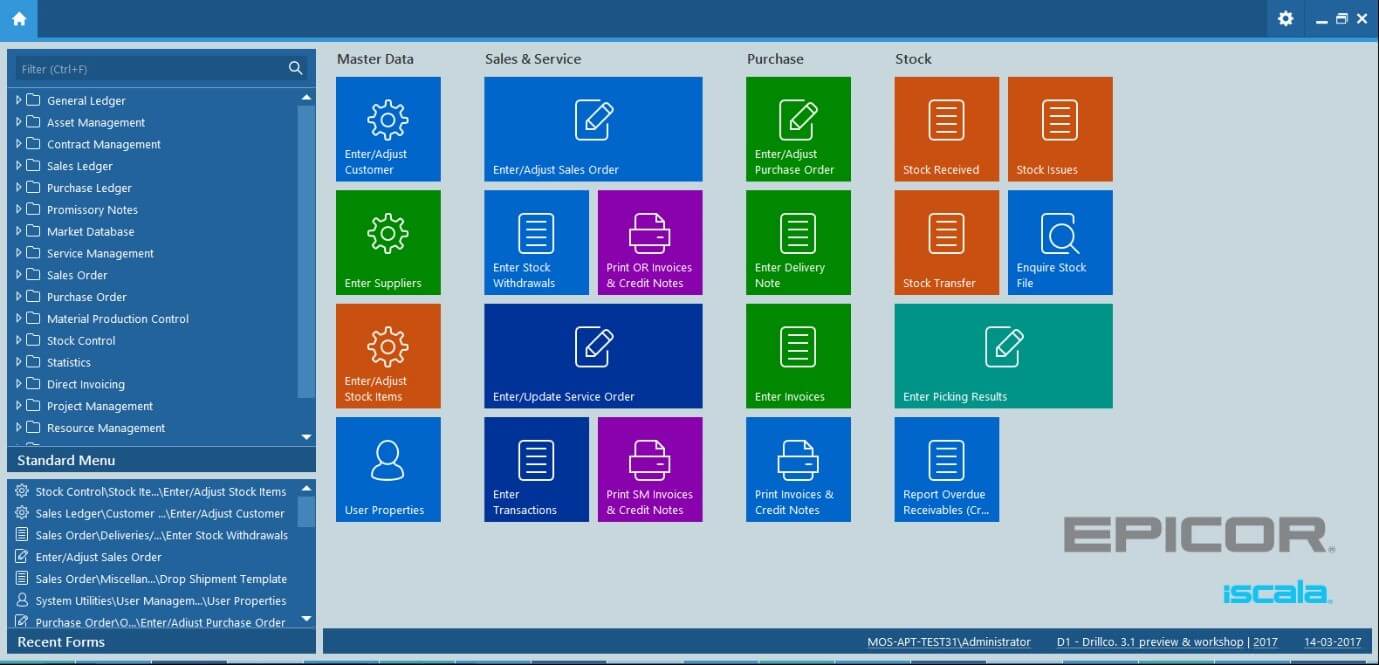The width and height of the screenshot is (1379, 665).
Task: Click Recent Forms scrollbar up arrow
Action: (307, 488)
